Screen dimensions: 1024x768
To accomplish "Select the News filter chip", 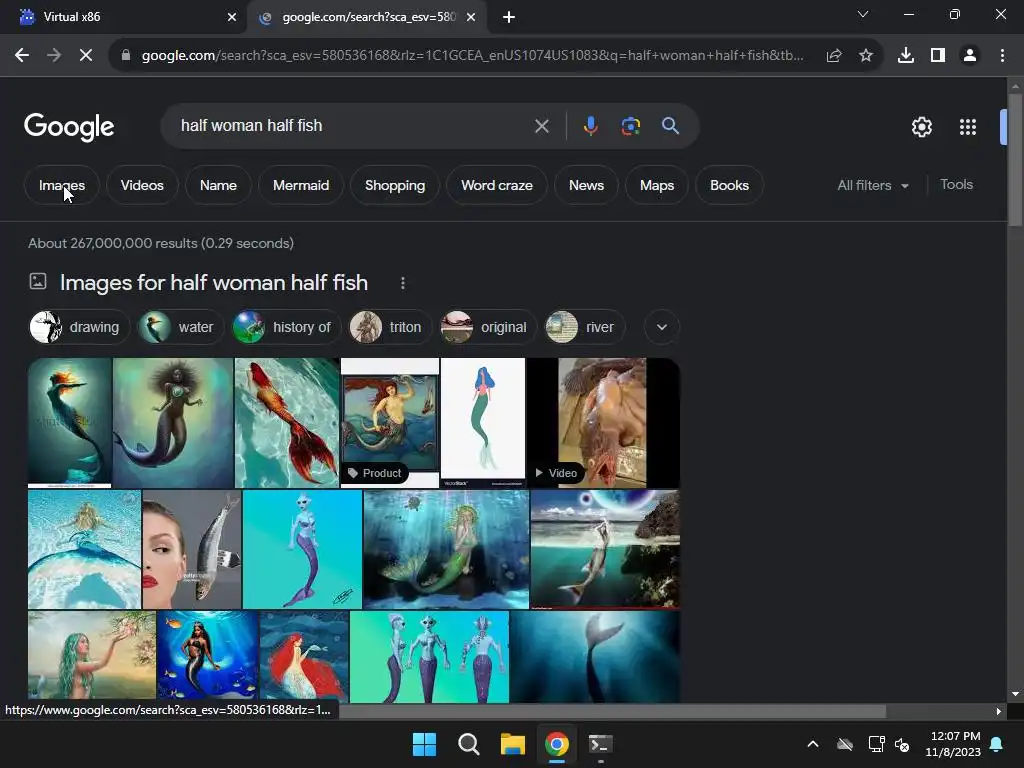I will point(586,185).
